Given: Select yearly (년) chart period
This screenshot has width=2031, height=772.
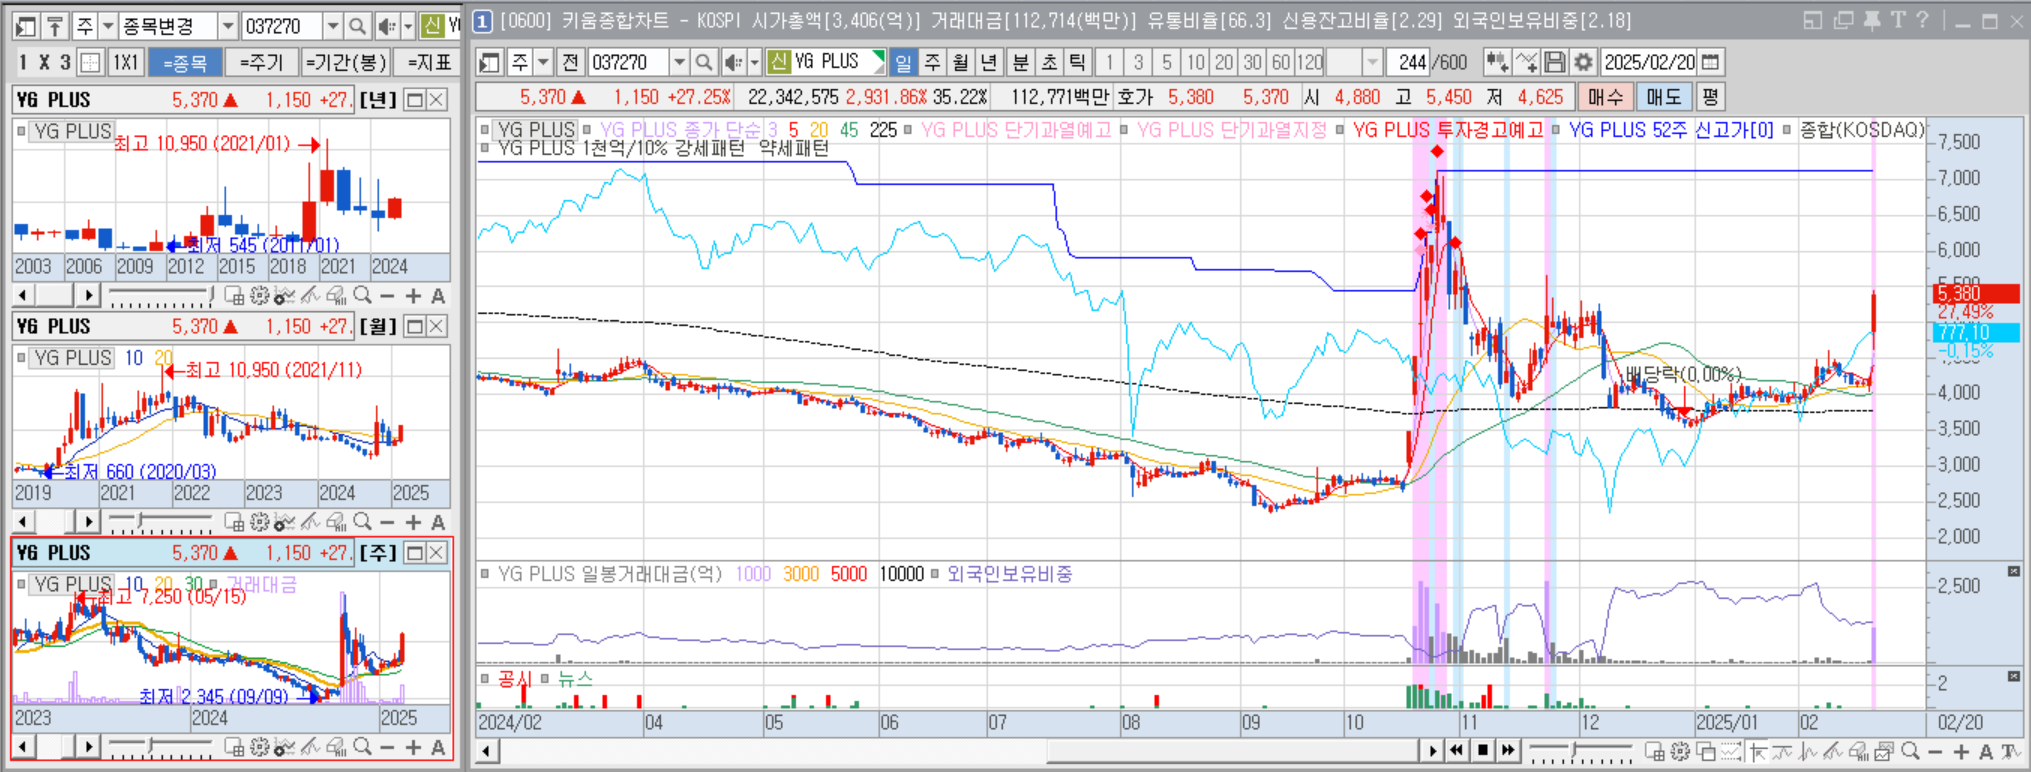Looking at the screenshot, I should 990,62.
